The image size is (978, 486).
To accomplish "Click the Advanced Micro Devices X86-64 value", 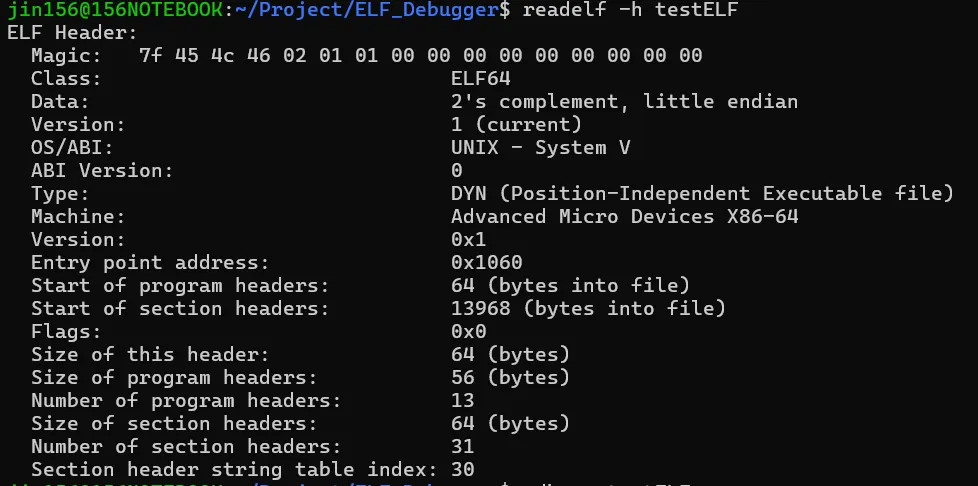I will (624, 216).
